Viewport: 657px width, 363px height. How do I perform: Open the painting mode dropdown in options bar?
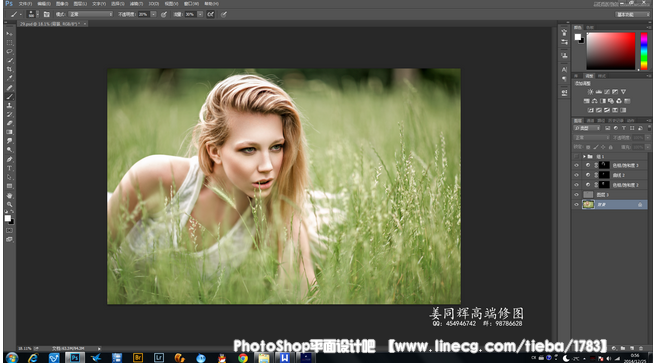[x=91, y=14]
